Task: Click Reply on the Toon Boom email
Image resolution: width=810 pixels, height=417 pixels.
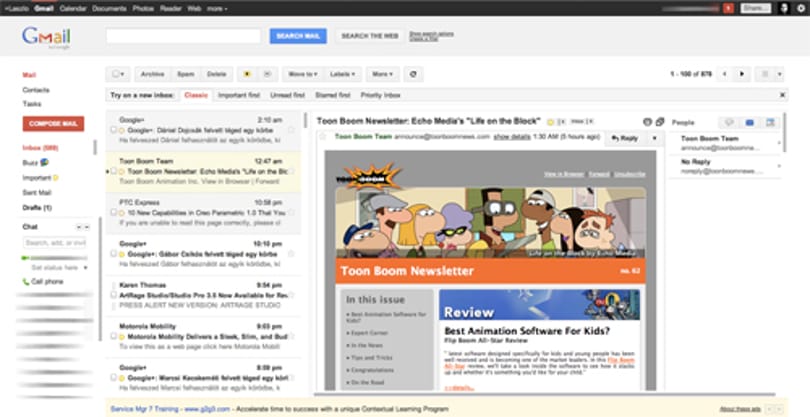Action: tap(625, 138)
